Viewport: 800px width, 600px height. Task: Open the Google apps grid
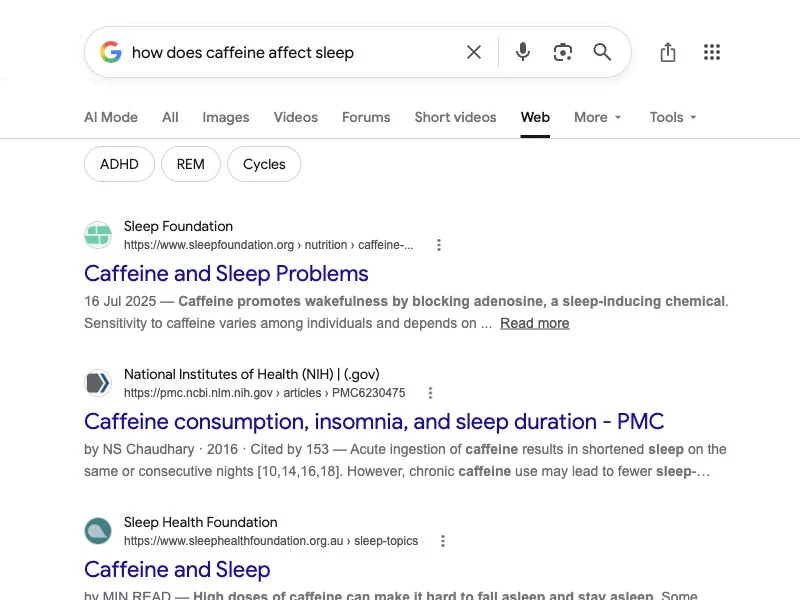[x=712, y=52]
